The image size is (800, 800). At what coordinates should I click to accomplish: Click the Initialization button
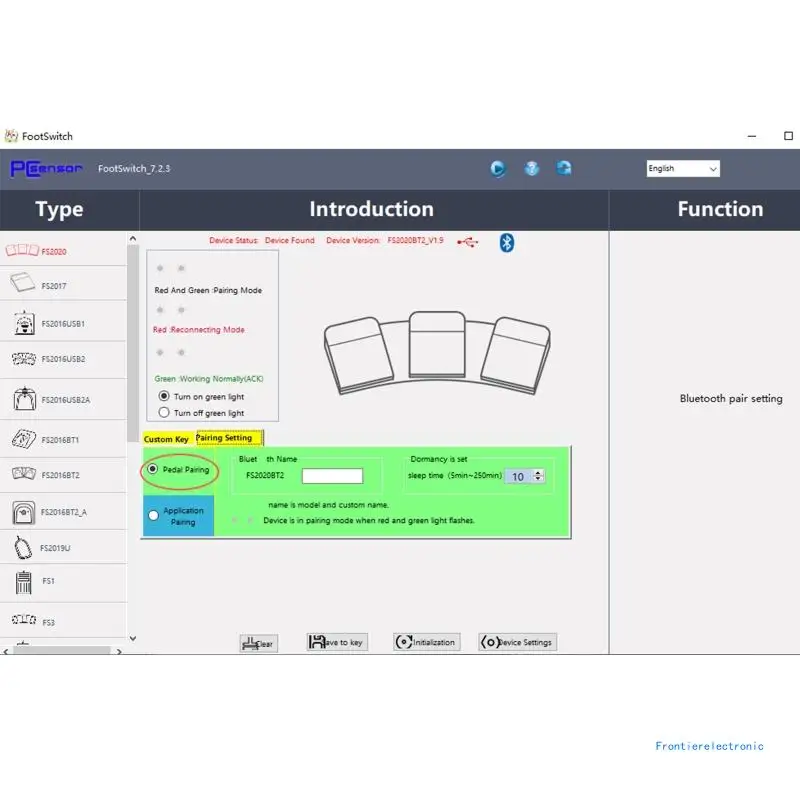pos(427,642)
